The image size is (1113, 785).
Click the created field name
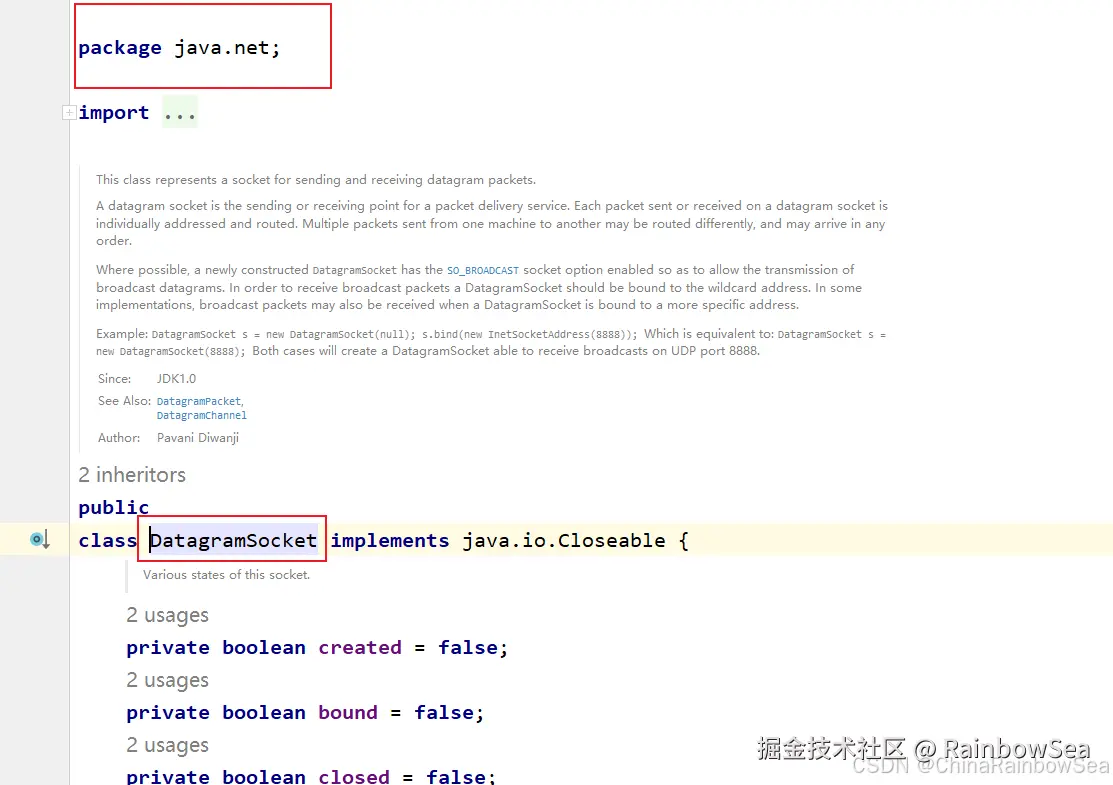(x=360, y=647)
